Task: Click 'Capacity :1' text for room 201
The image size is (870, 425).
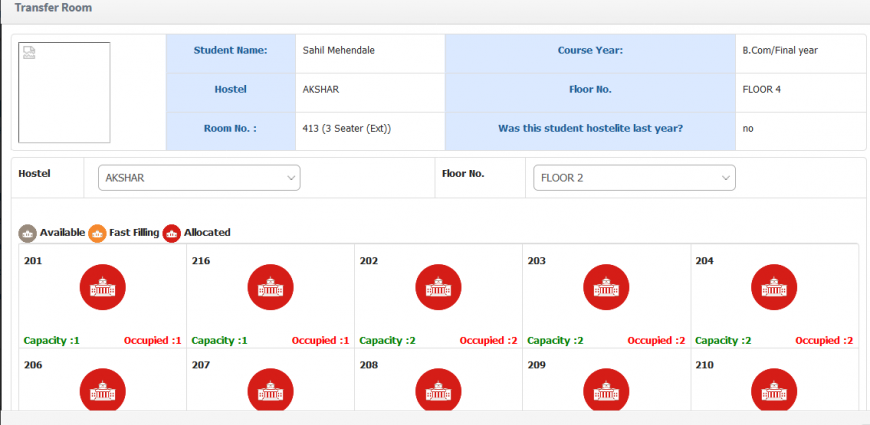Action: click(x=52, y=341)
